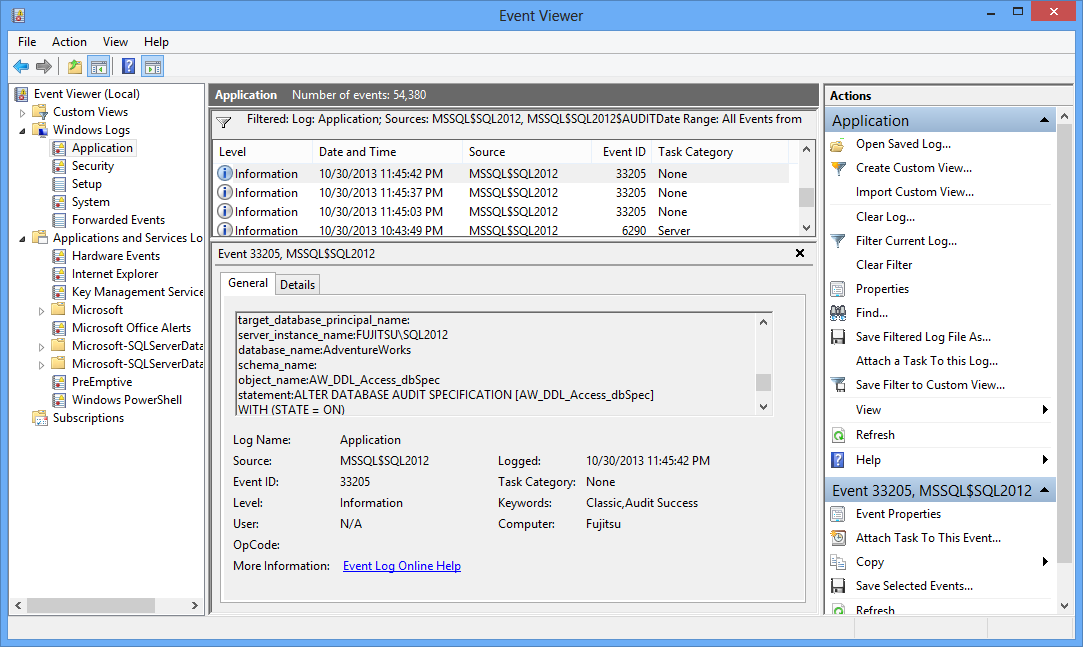Select the Application log in tree
The width and height of the screenshot is (1083, 647).
click(102, 148)
